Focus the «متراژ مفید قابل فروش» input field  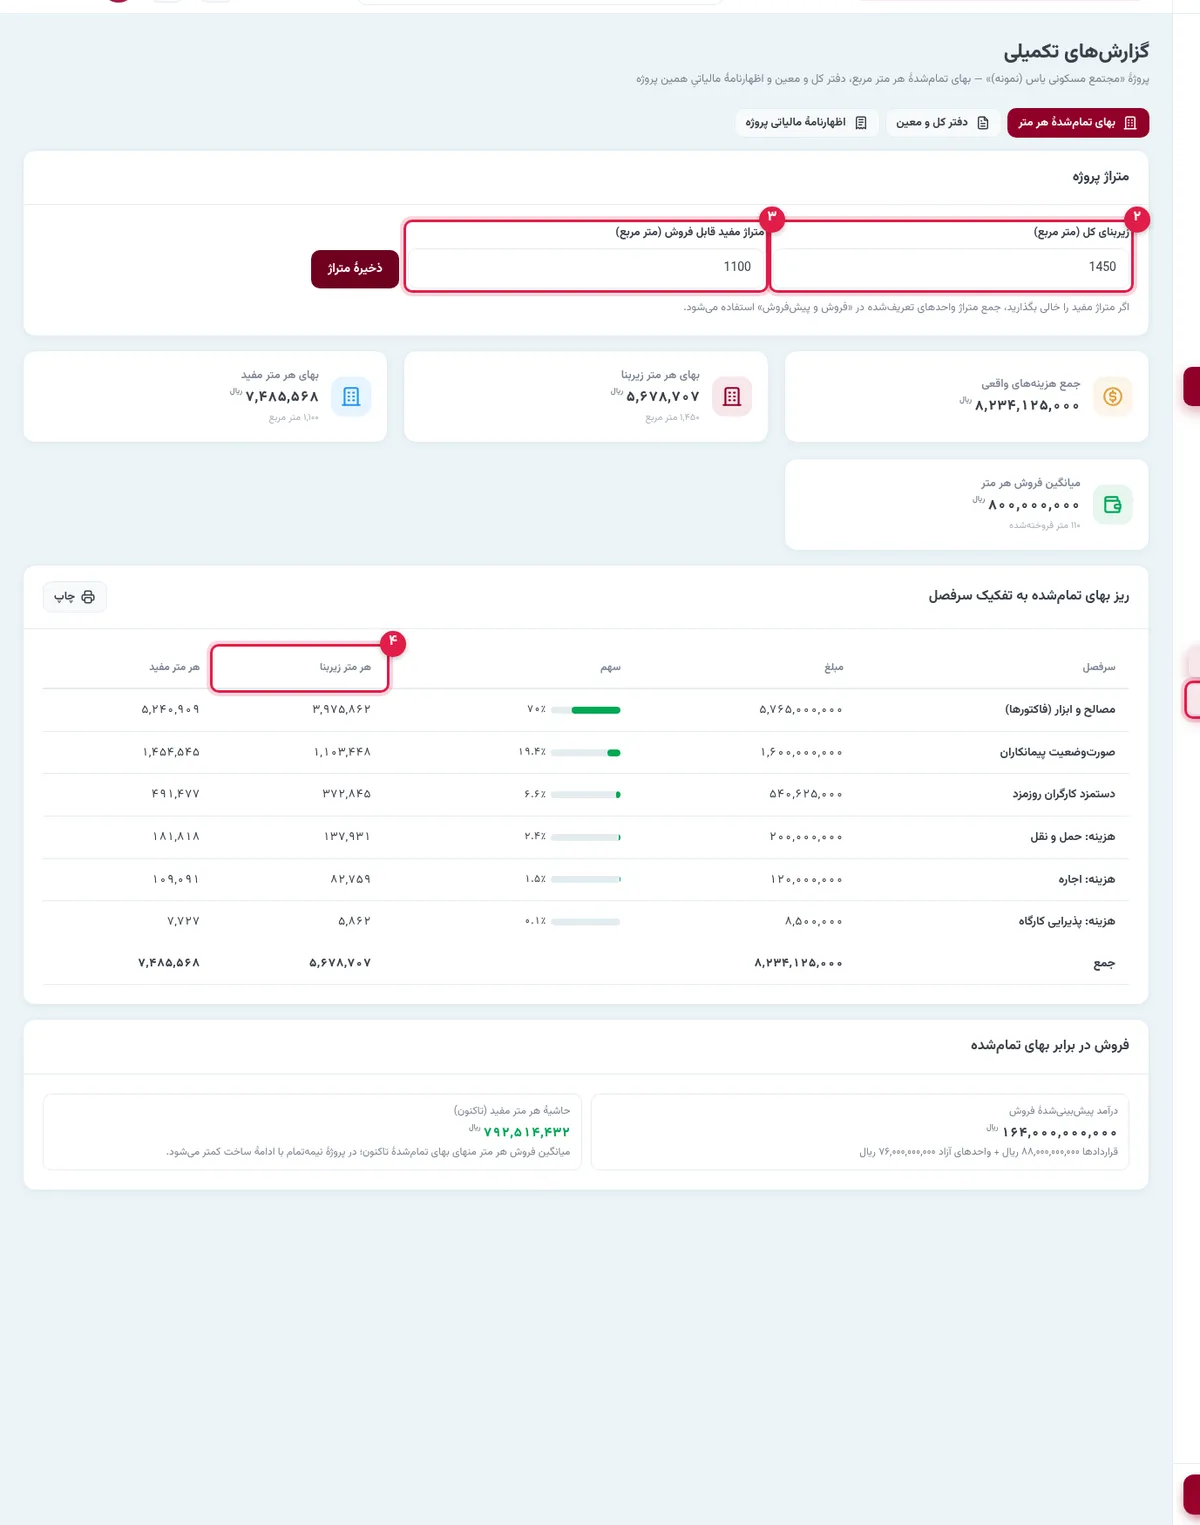[586, 267]
